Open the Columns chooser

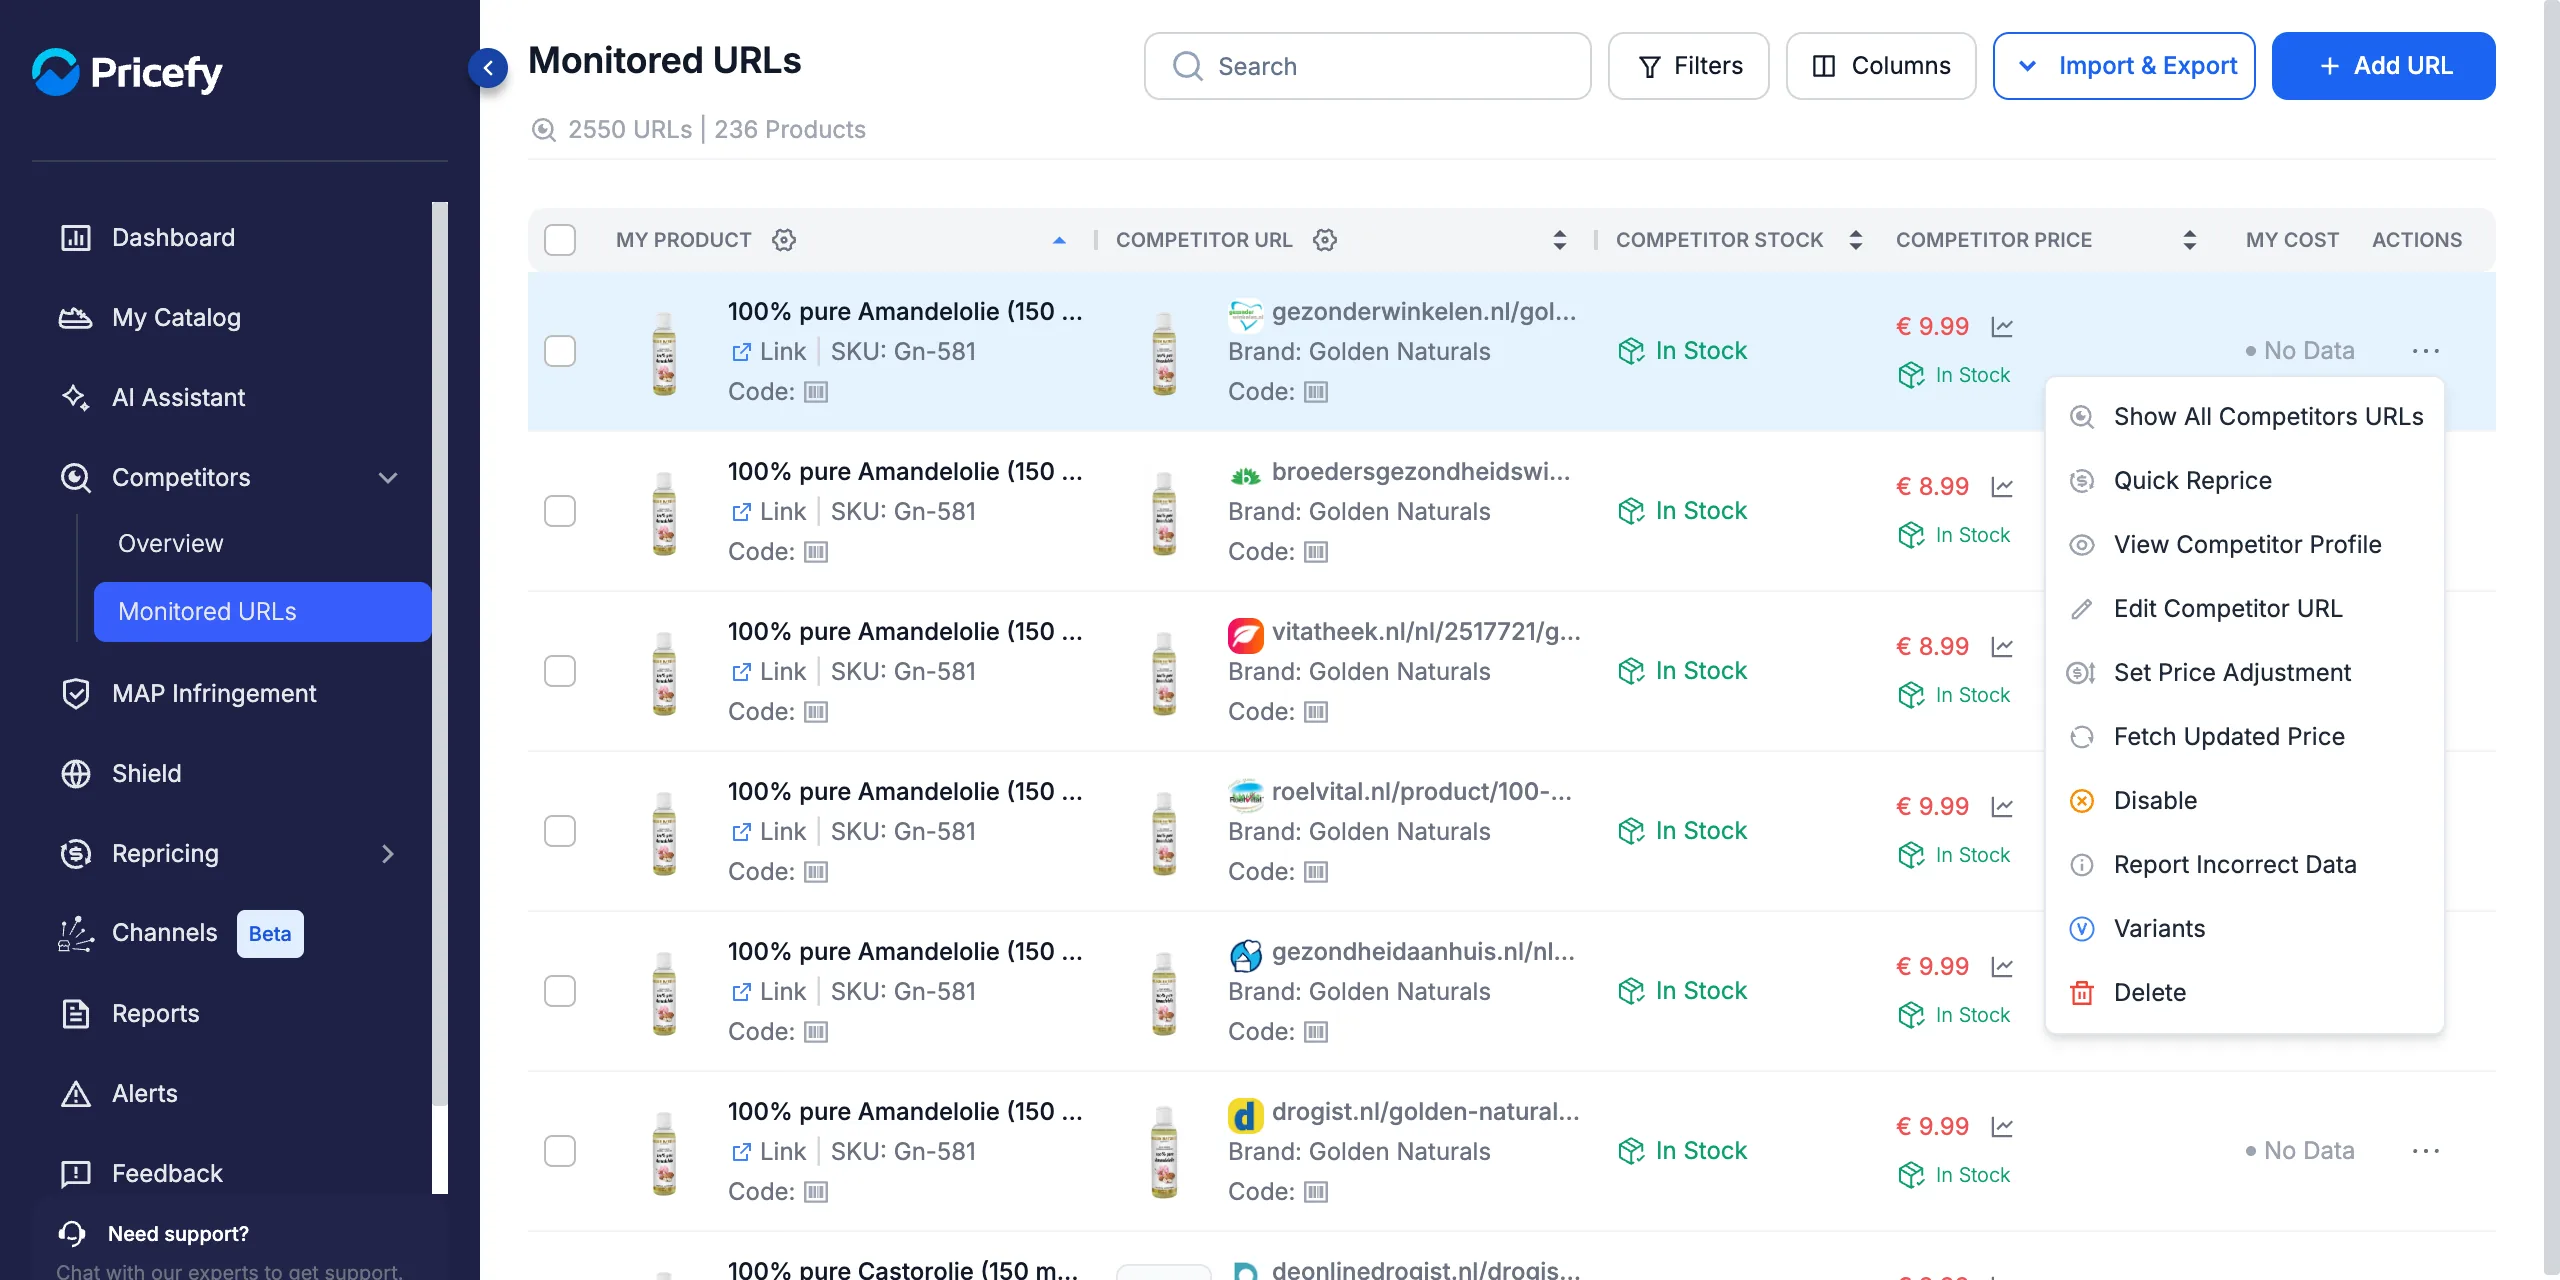click(x=1881, y=66)
